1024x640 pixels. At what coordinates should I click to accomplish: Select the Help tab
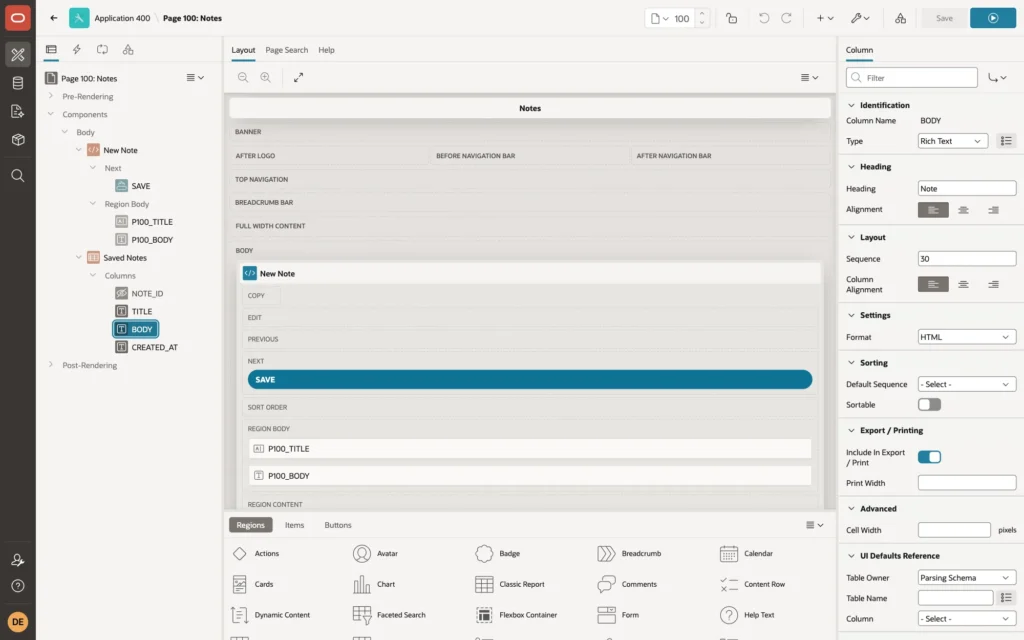pyautogui.click(x=327, y=50)
